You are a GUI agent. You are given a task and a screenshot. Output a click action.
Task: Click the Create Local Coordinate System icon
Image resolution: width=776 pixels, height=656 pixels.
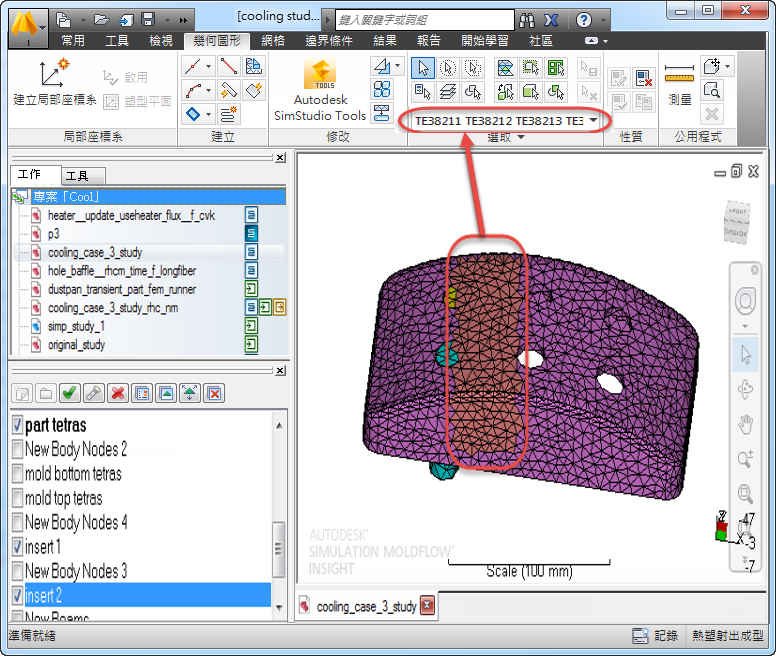[x=54, y=73]
